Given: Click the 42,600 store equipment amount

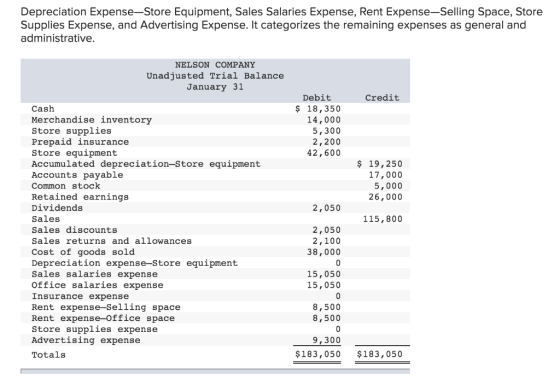Looking at the screenshot, I should [x=324, y=153].
